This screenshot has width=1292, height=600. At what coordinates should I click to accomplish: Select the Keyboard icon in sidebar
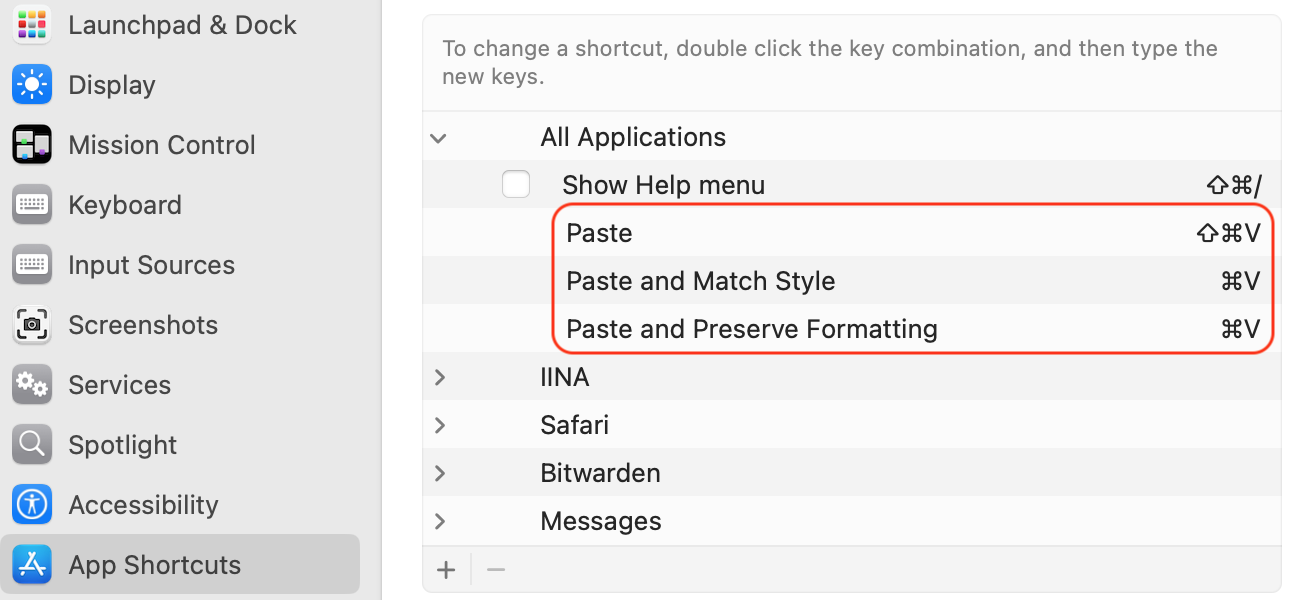pyautogui.click(x=32, y=205)
